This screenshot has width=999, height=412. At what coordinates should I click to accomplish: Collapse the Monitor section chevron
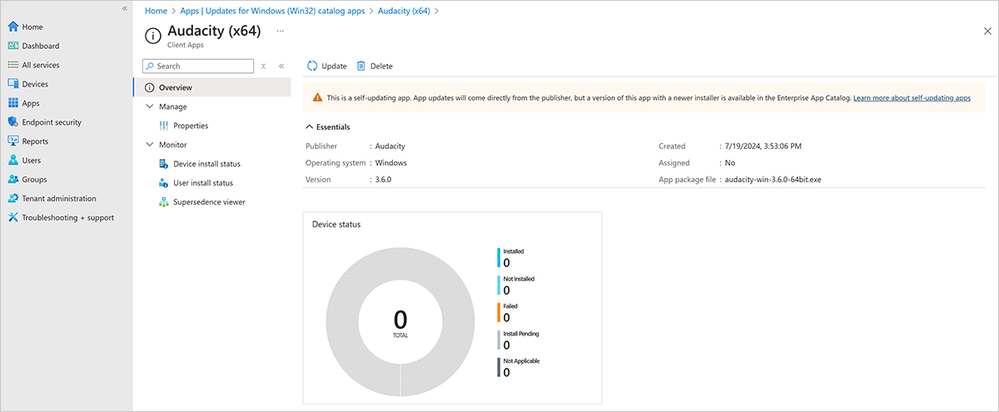tap(150, 145)
